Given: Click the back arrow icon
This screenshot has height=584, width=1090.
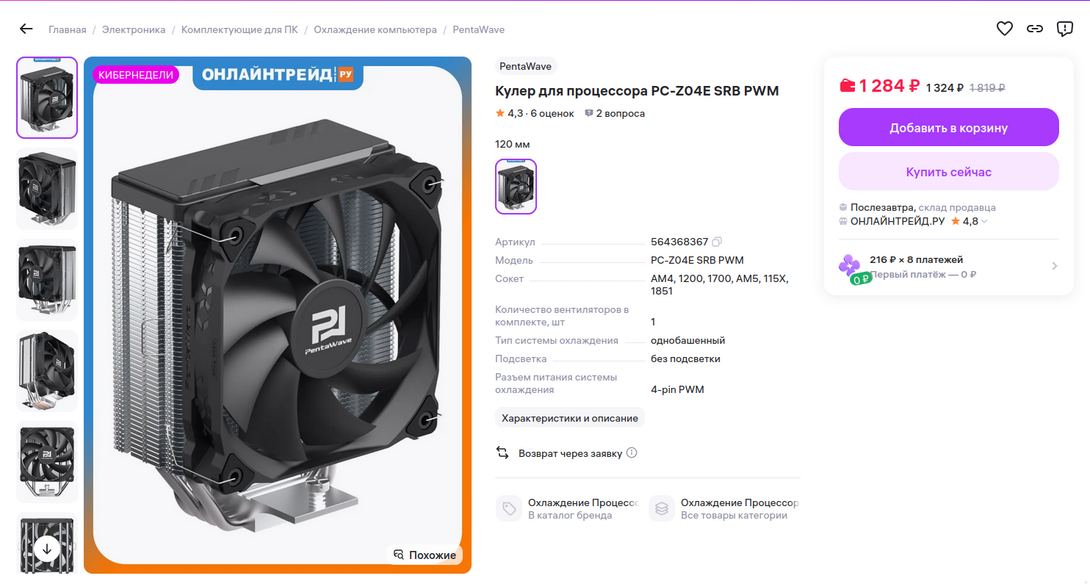Looking at the screenshot, I should pyautogui.click(x=26, y=29).
